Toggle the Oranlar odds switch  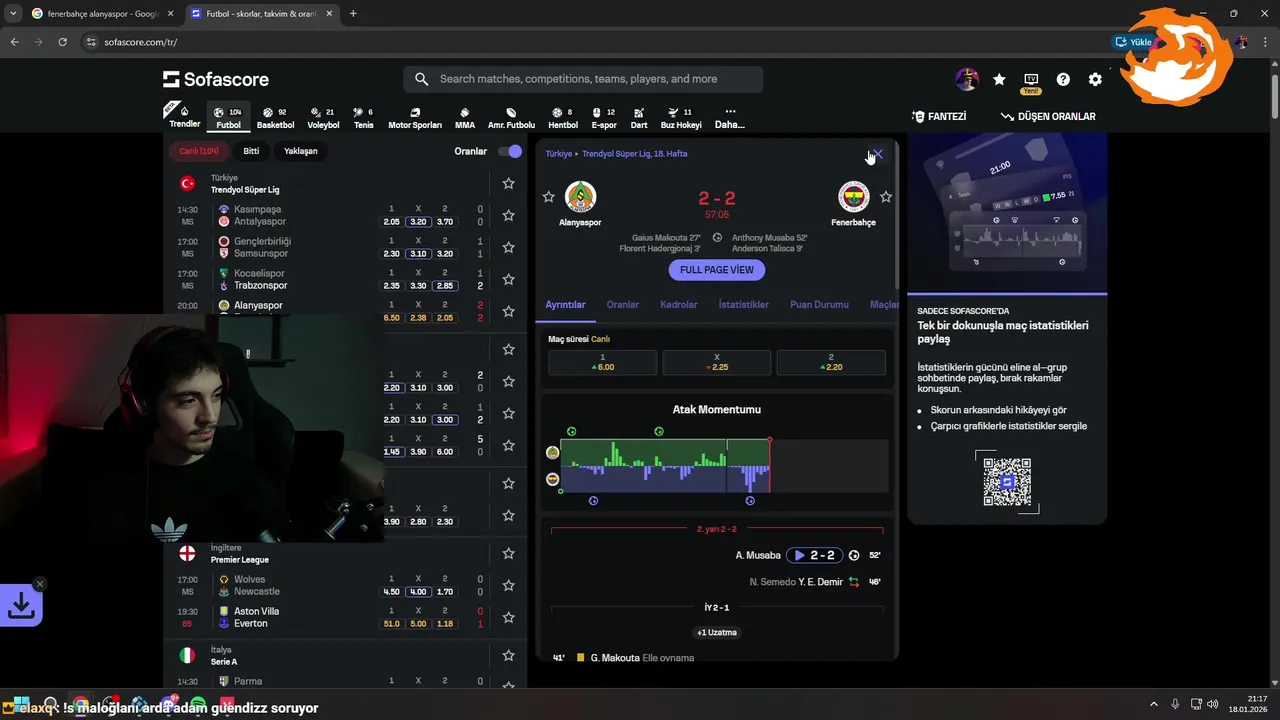(x=510, y=151)
